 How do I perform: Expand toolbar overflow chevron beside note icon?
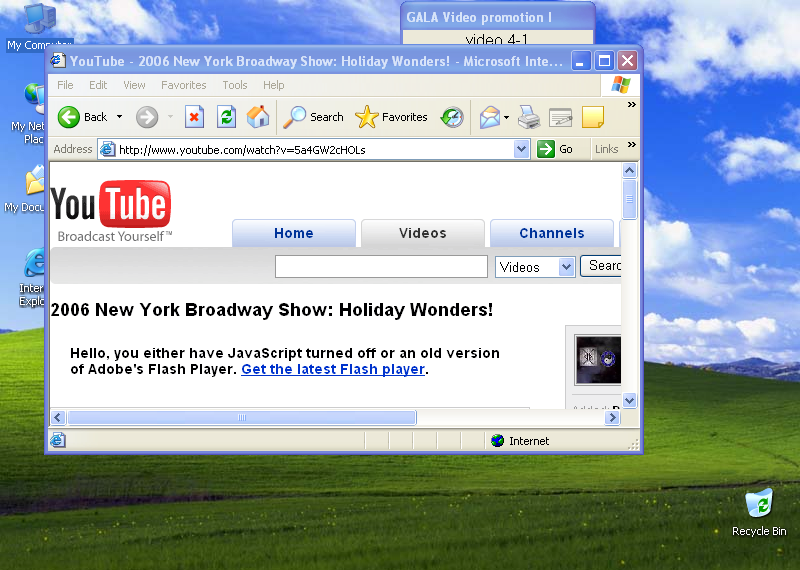coord(632,105)
